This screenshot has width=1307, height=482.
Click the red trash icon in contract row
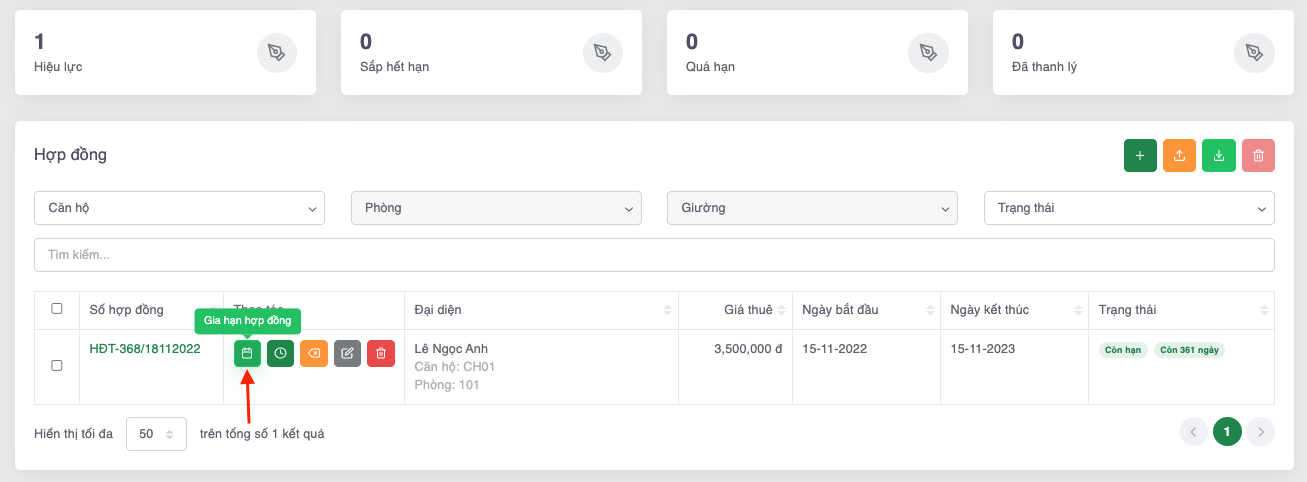380,353
